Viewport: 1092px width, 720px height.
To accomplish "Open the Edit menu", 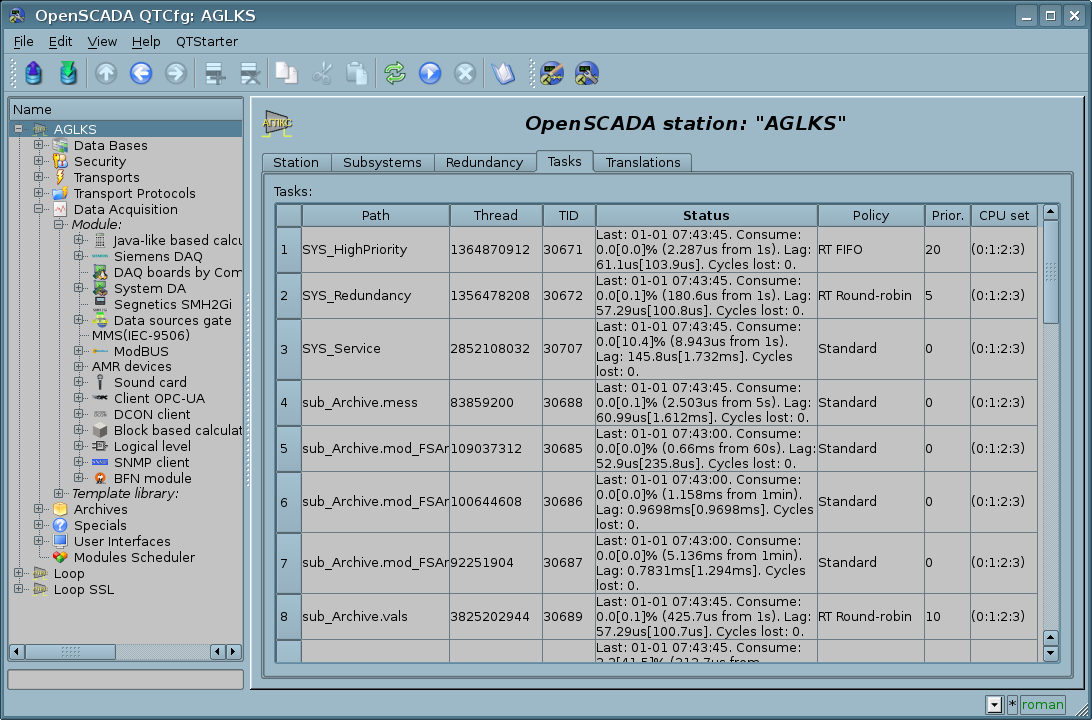I will click(60, 42).
